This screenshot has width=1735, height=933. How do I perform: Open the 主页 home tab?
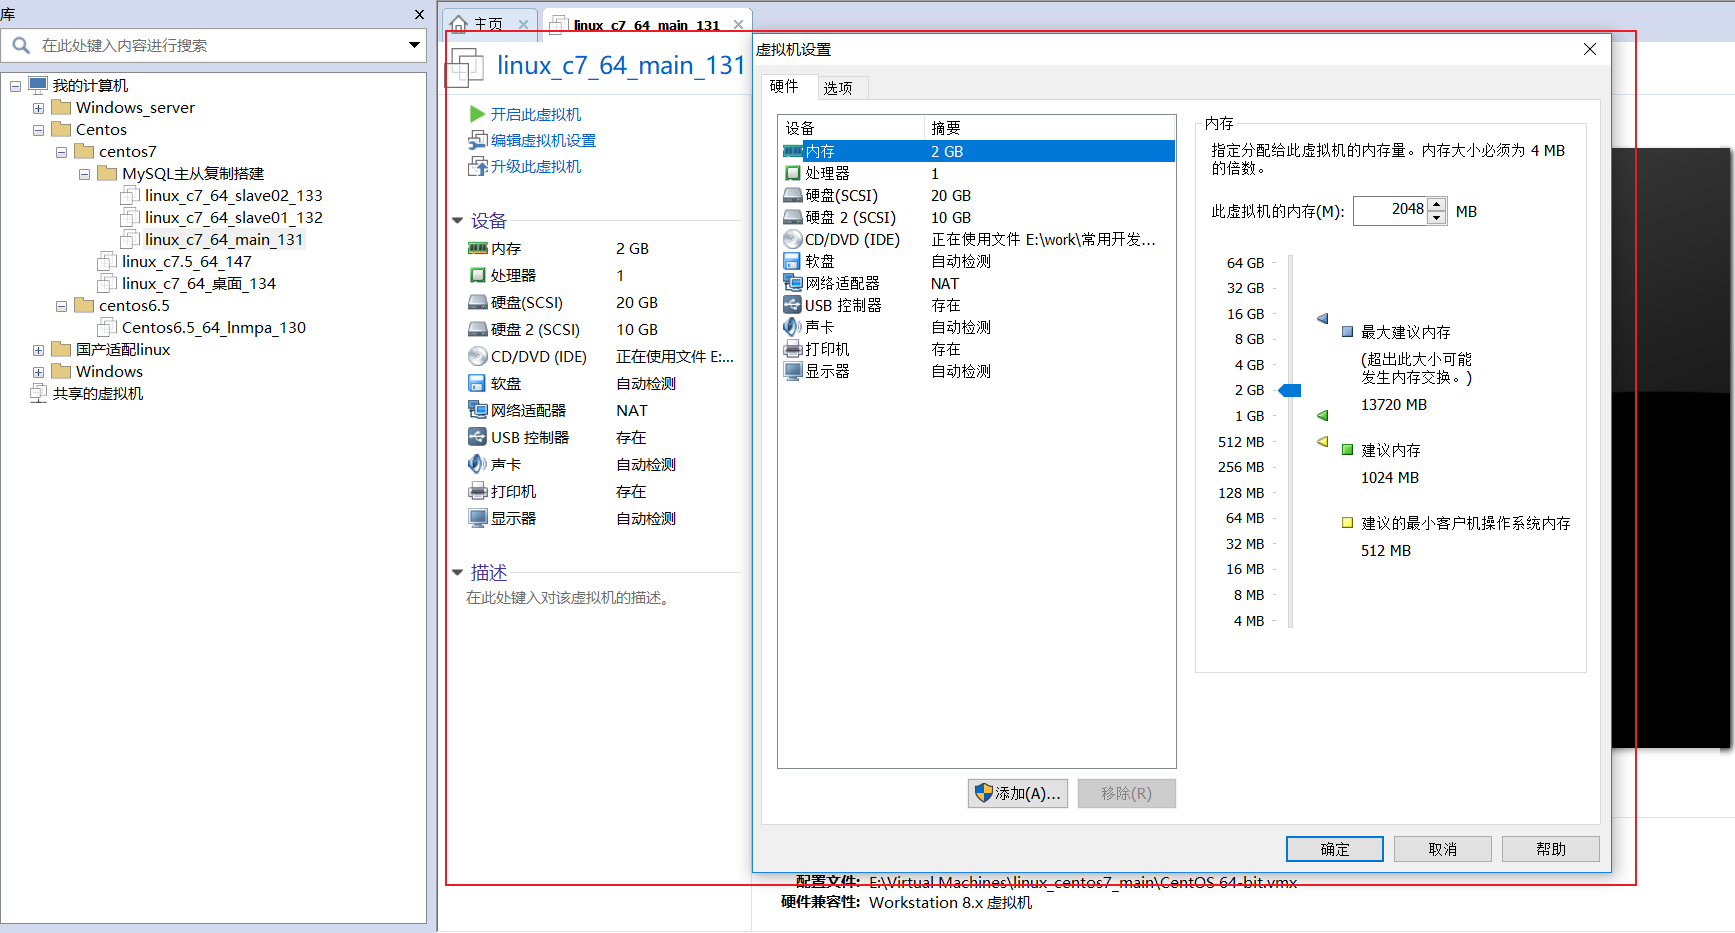coord(490,24)
